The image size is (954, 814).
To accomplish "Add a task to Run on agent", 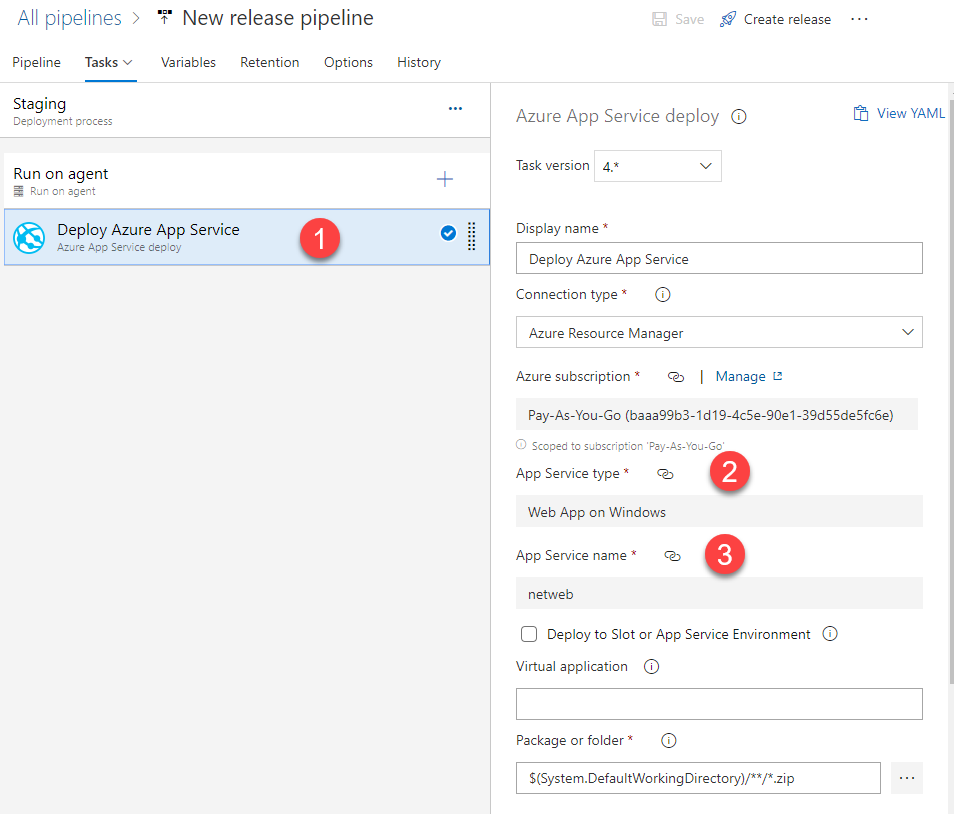I will [x=445, y=179].
